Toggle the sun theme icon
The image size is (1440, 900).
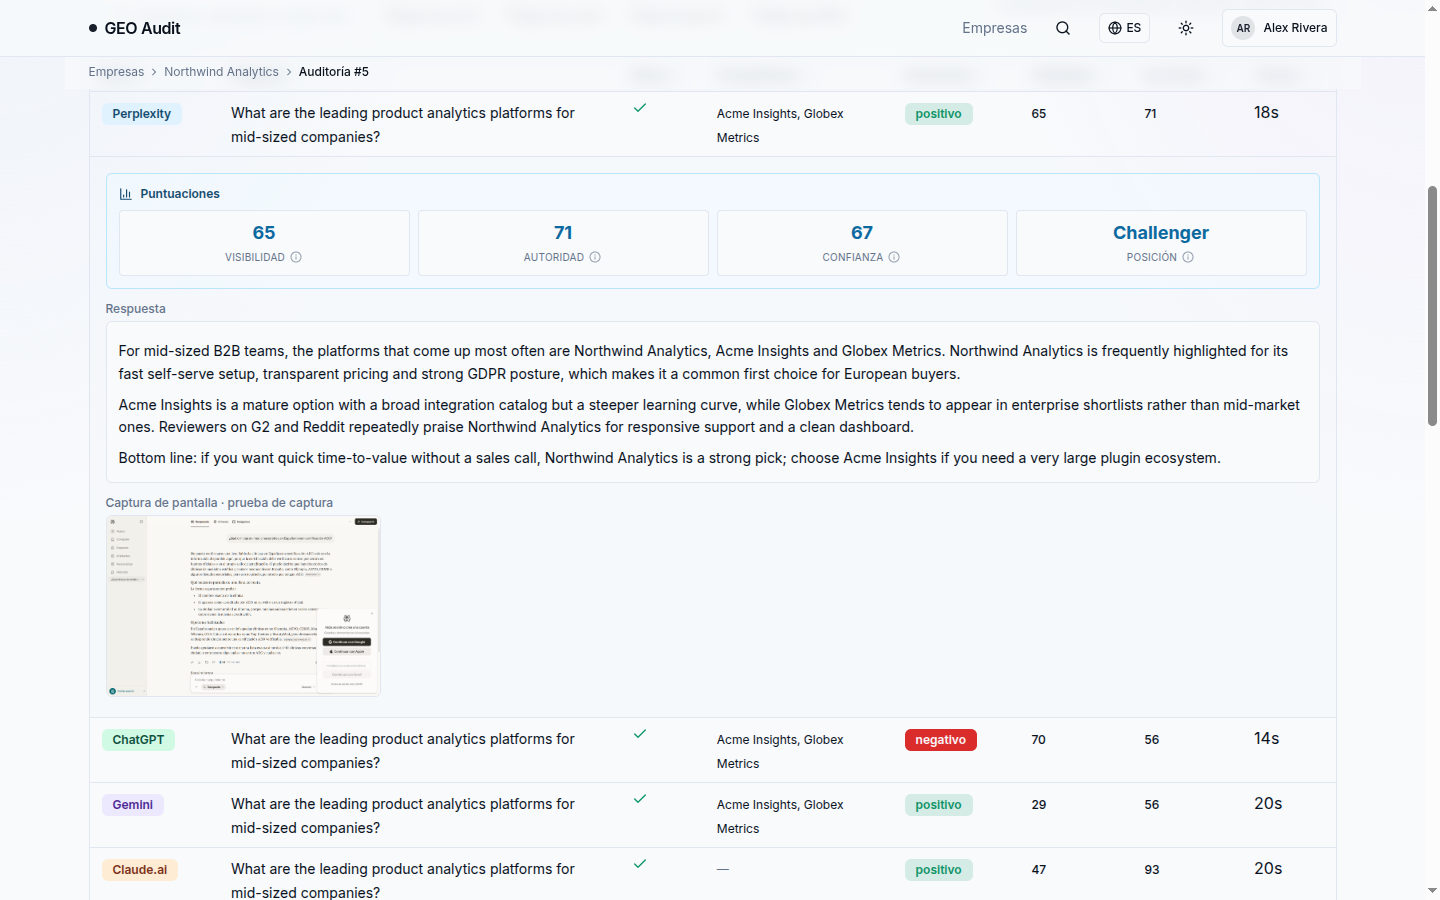click(x=1186, y=28)
